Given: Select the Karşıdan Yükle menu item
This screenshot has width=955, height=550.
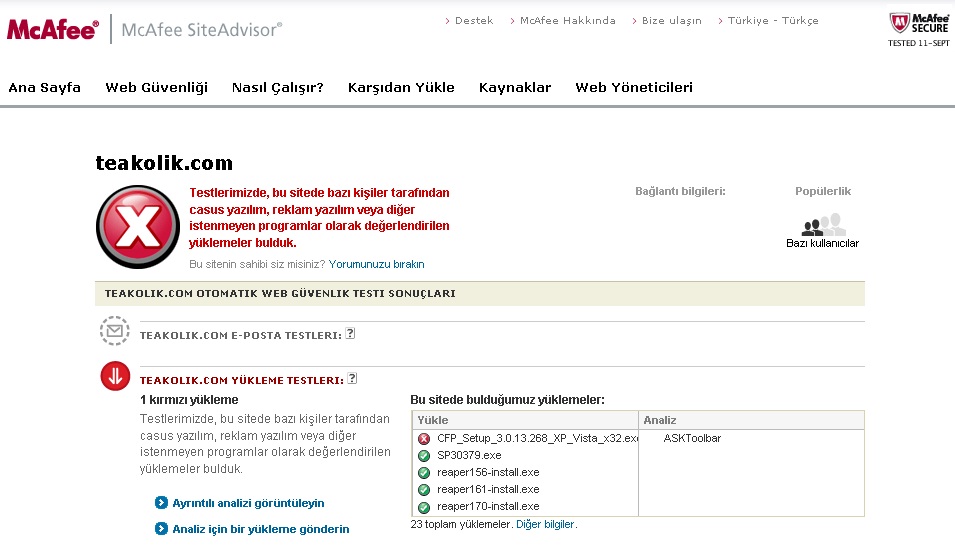Looking at the screenshot, I should (401, 87).
